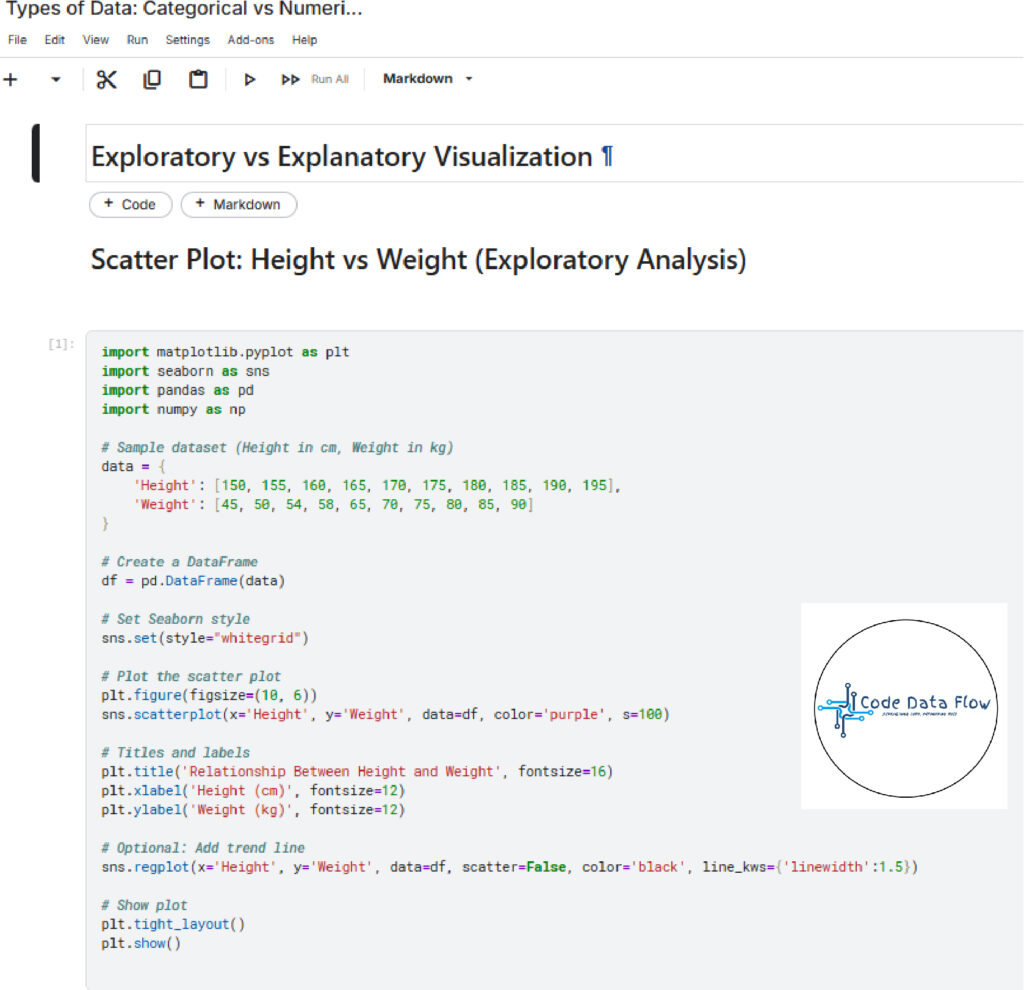This screenshot has height=990, width=1024.
Task: Click the pd.DataFrame(data) line
Action: pos(193,581)
